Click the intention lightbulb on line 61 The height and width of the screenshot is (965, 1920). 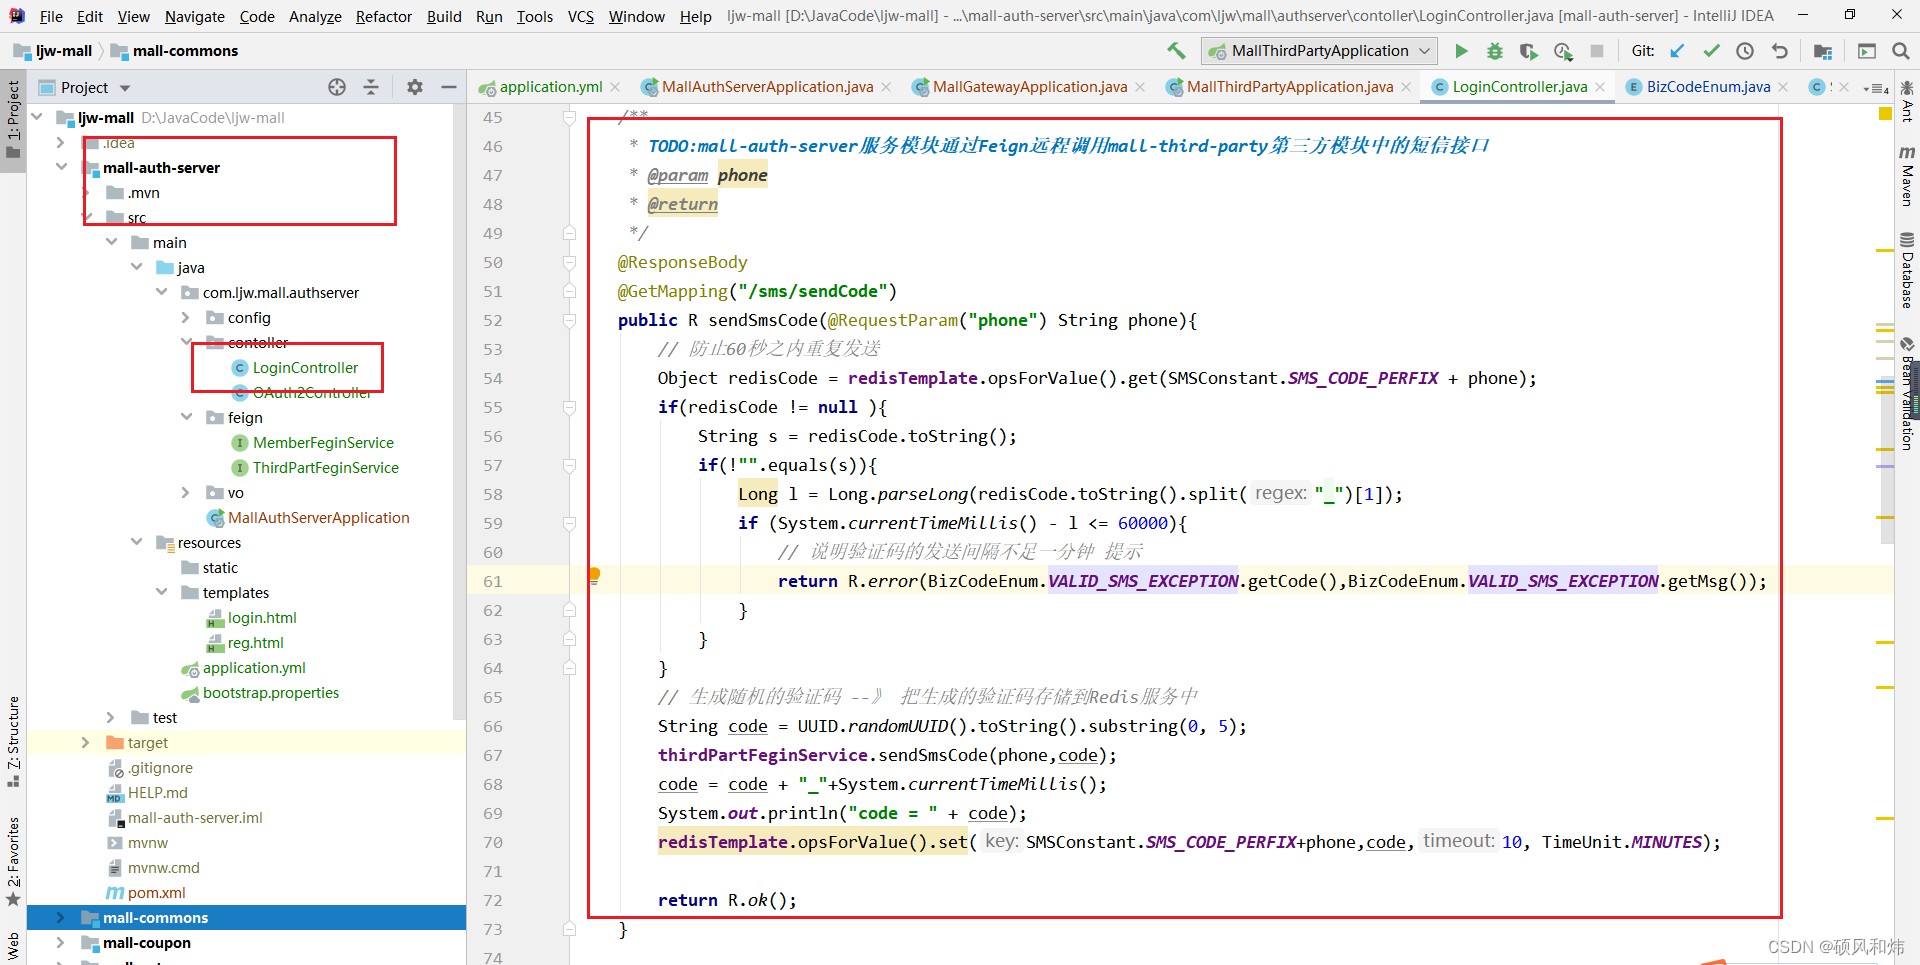coord(594,575)
